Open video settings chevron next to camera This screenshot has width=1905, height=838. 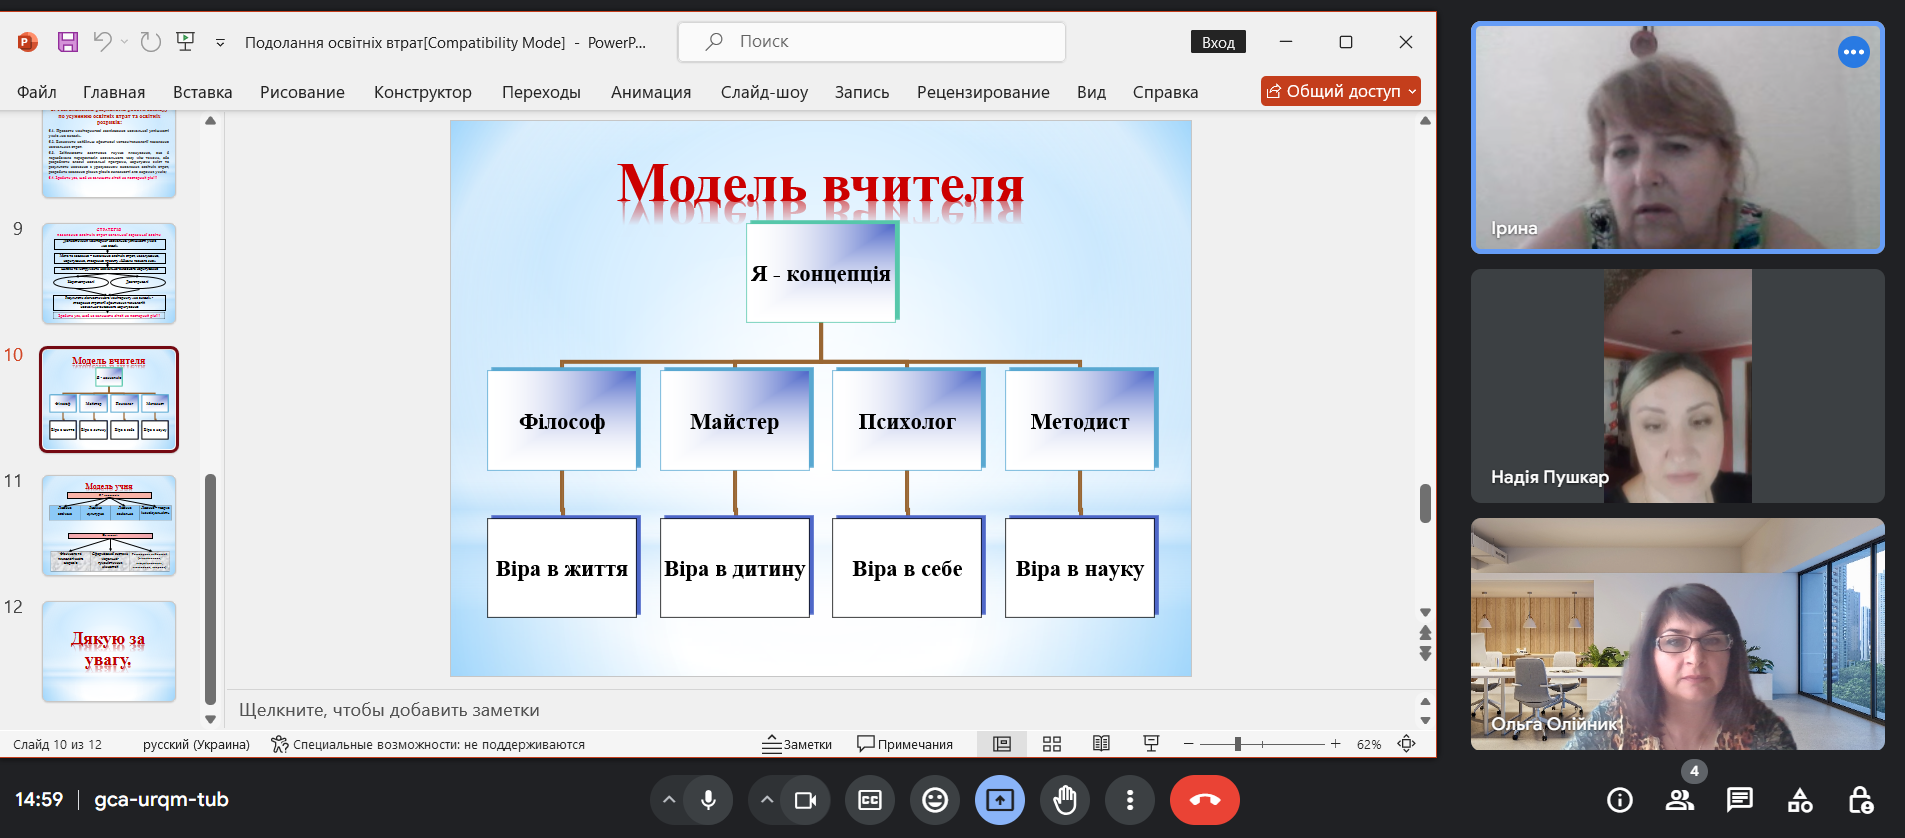[767, 800]
